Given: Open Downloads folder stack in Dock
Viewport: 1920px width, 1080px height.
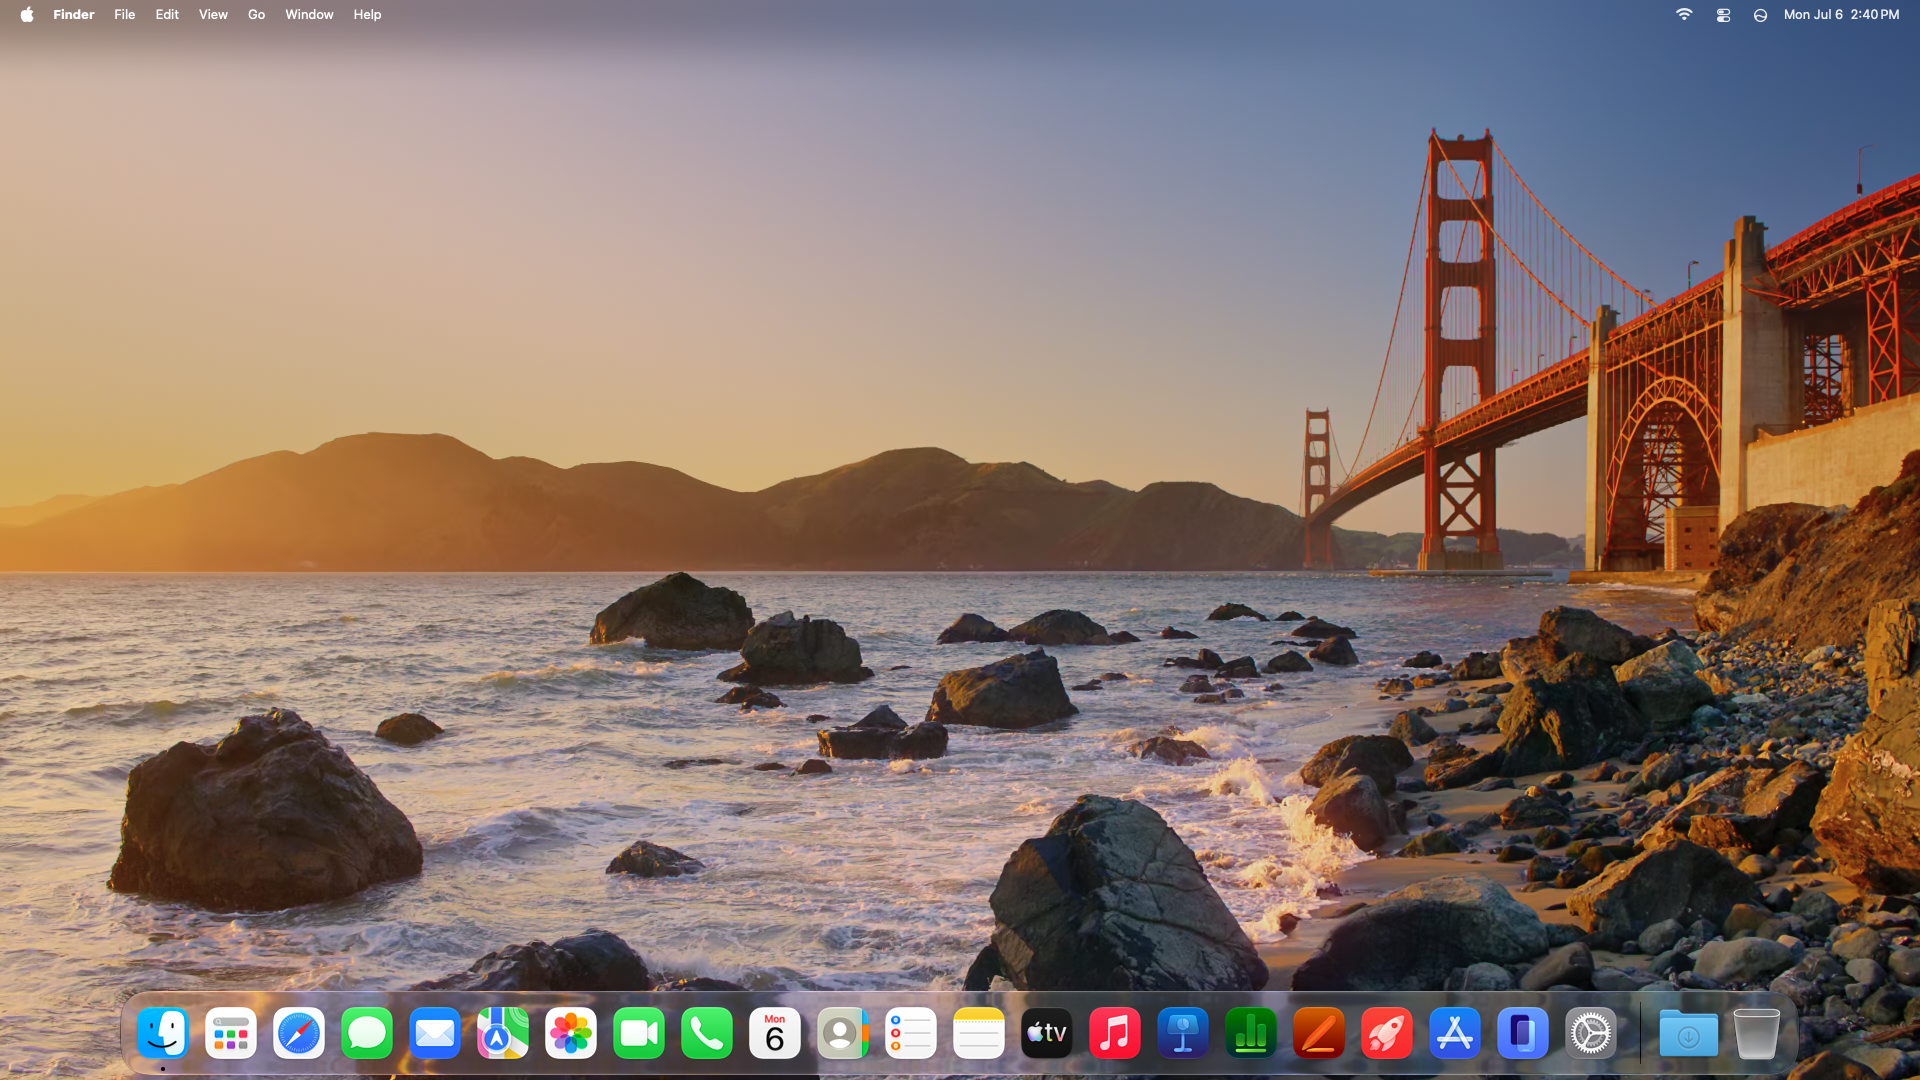Looking at the screenshot, I should [1689, 1033].
